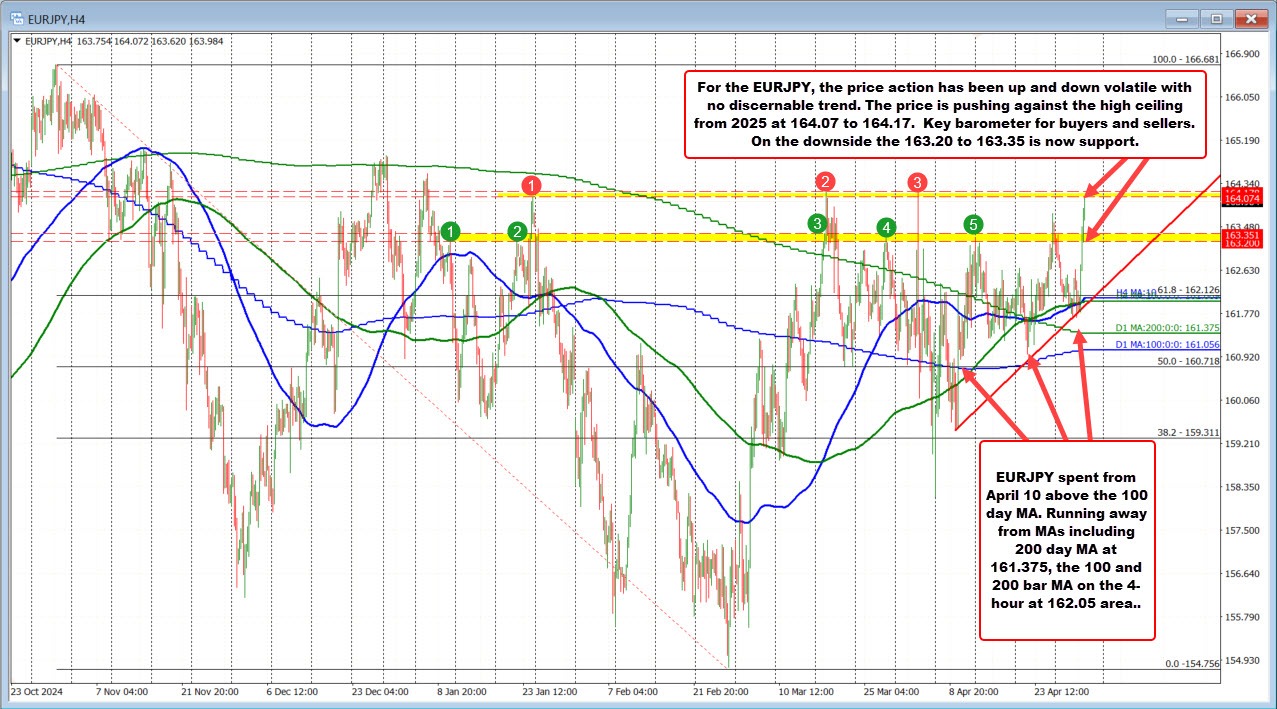
Task: Click the red circled 2 marker in March
Action: point(825,182)
